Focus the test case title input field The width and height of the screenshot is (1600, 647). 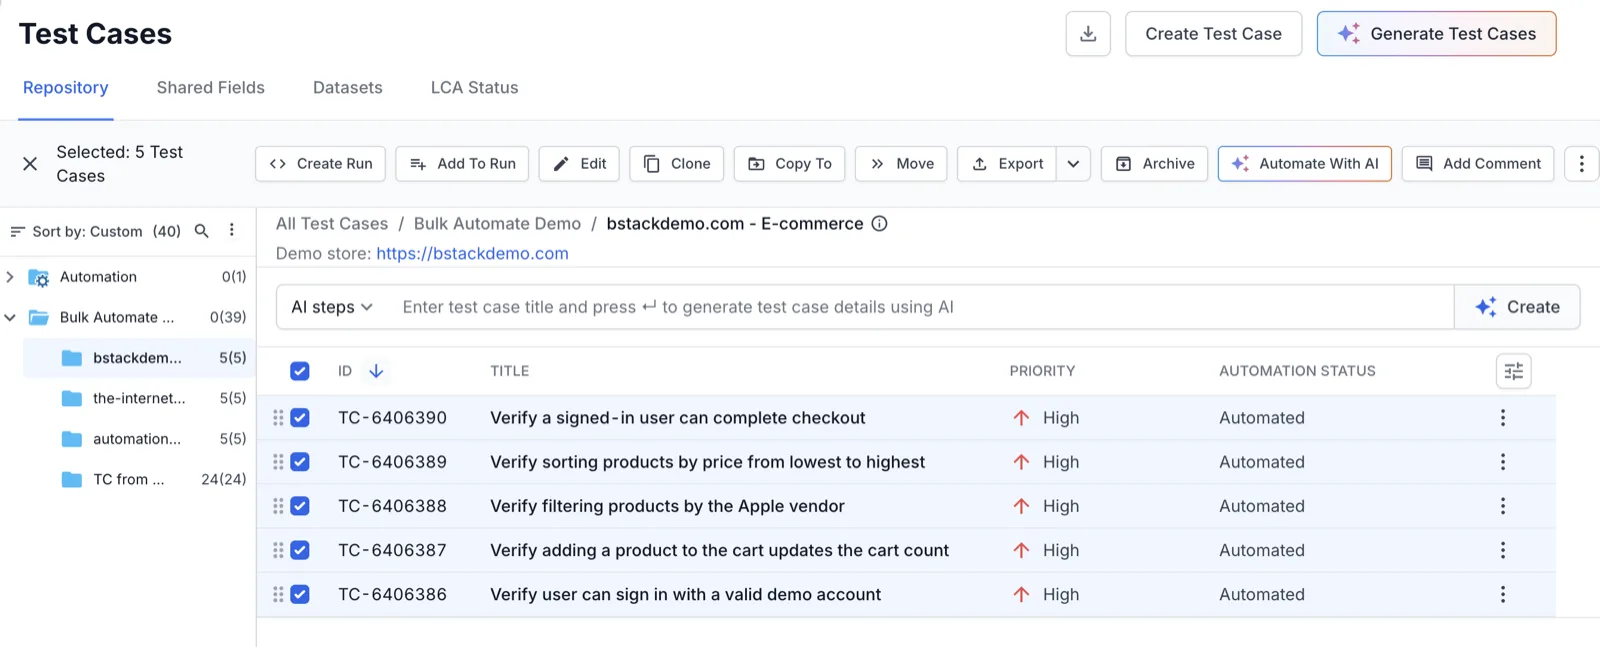(920, 307)
